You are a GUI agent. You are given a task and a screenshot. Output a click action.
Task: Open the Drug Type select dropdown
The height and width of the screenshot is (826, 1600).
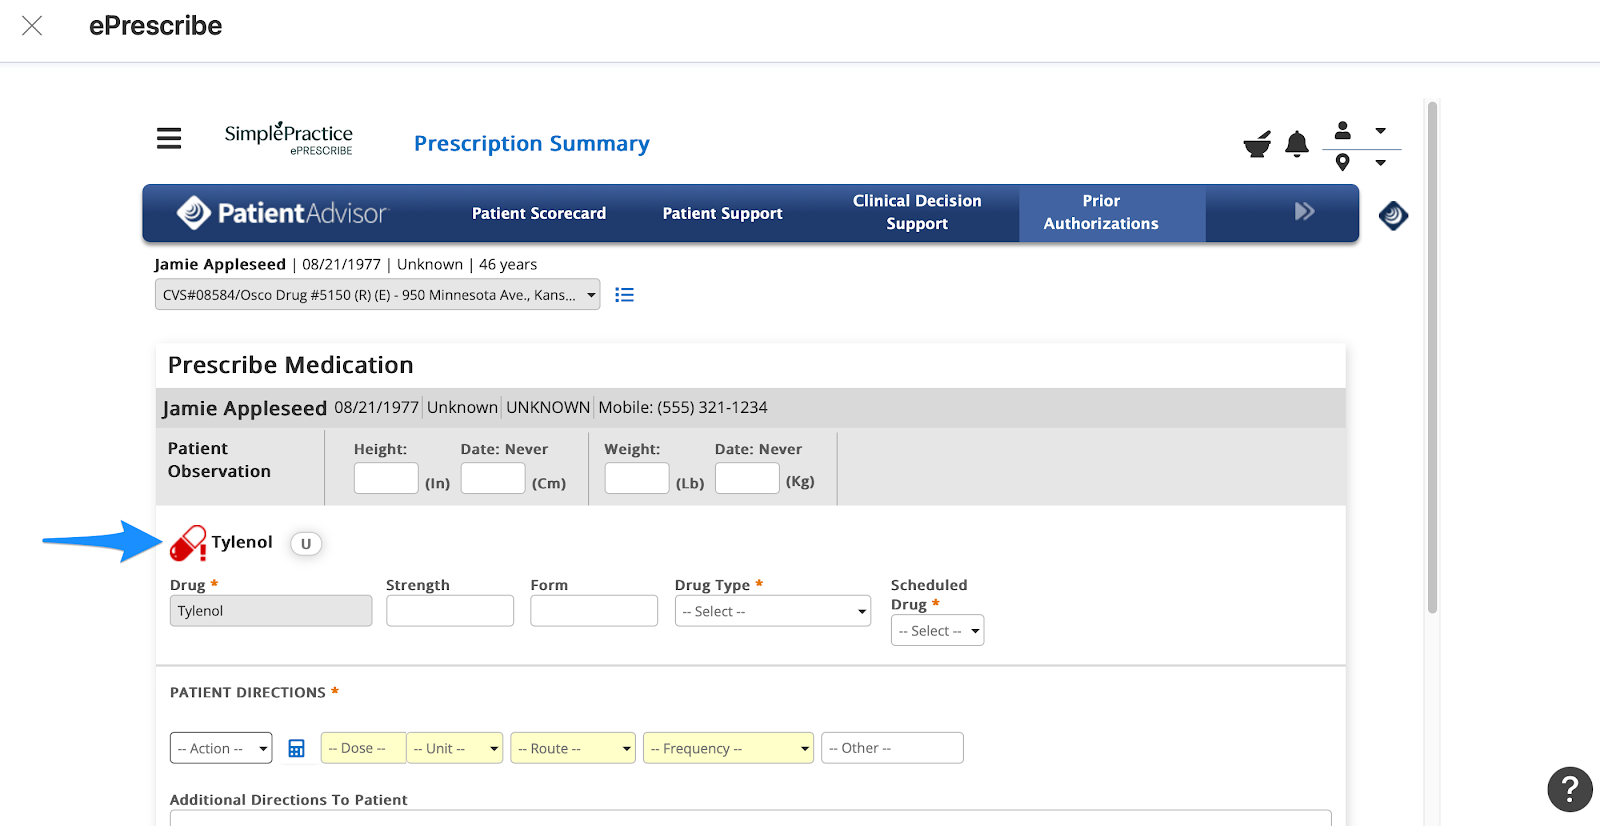[x=773, y=611]
